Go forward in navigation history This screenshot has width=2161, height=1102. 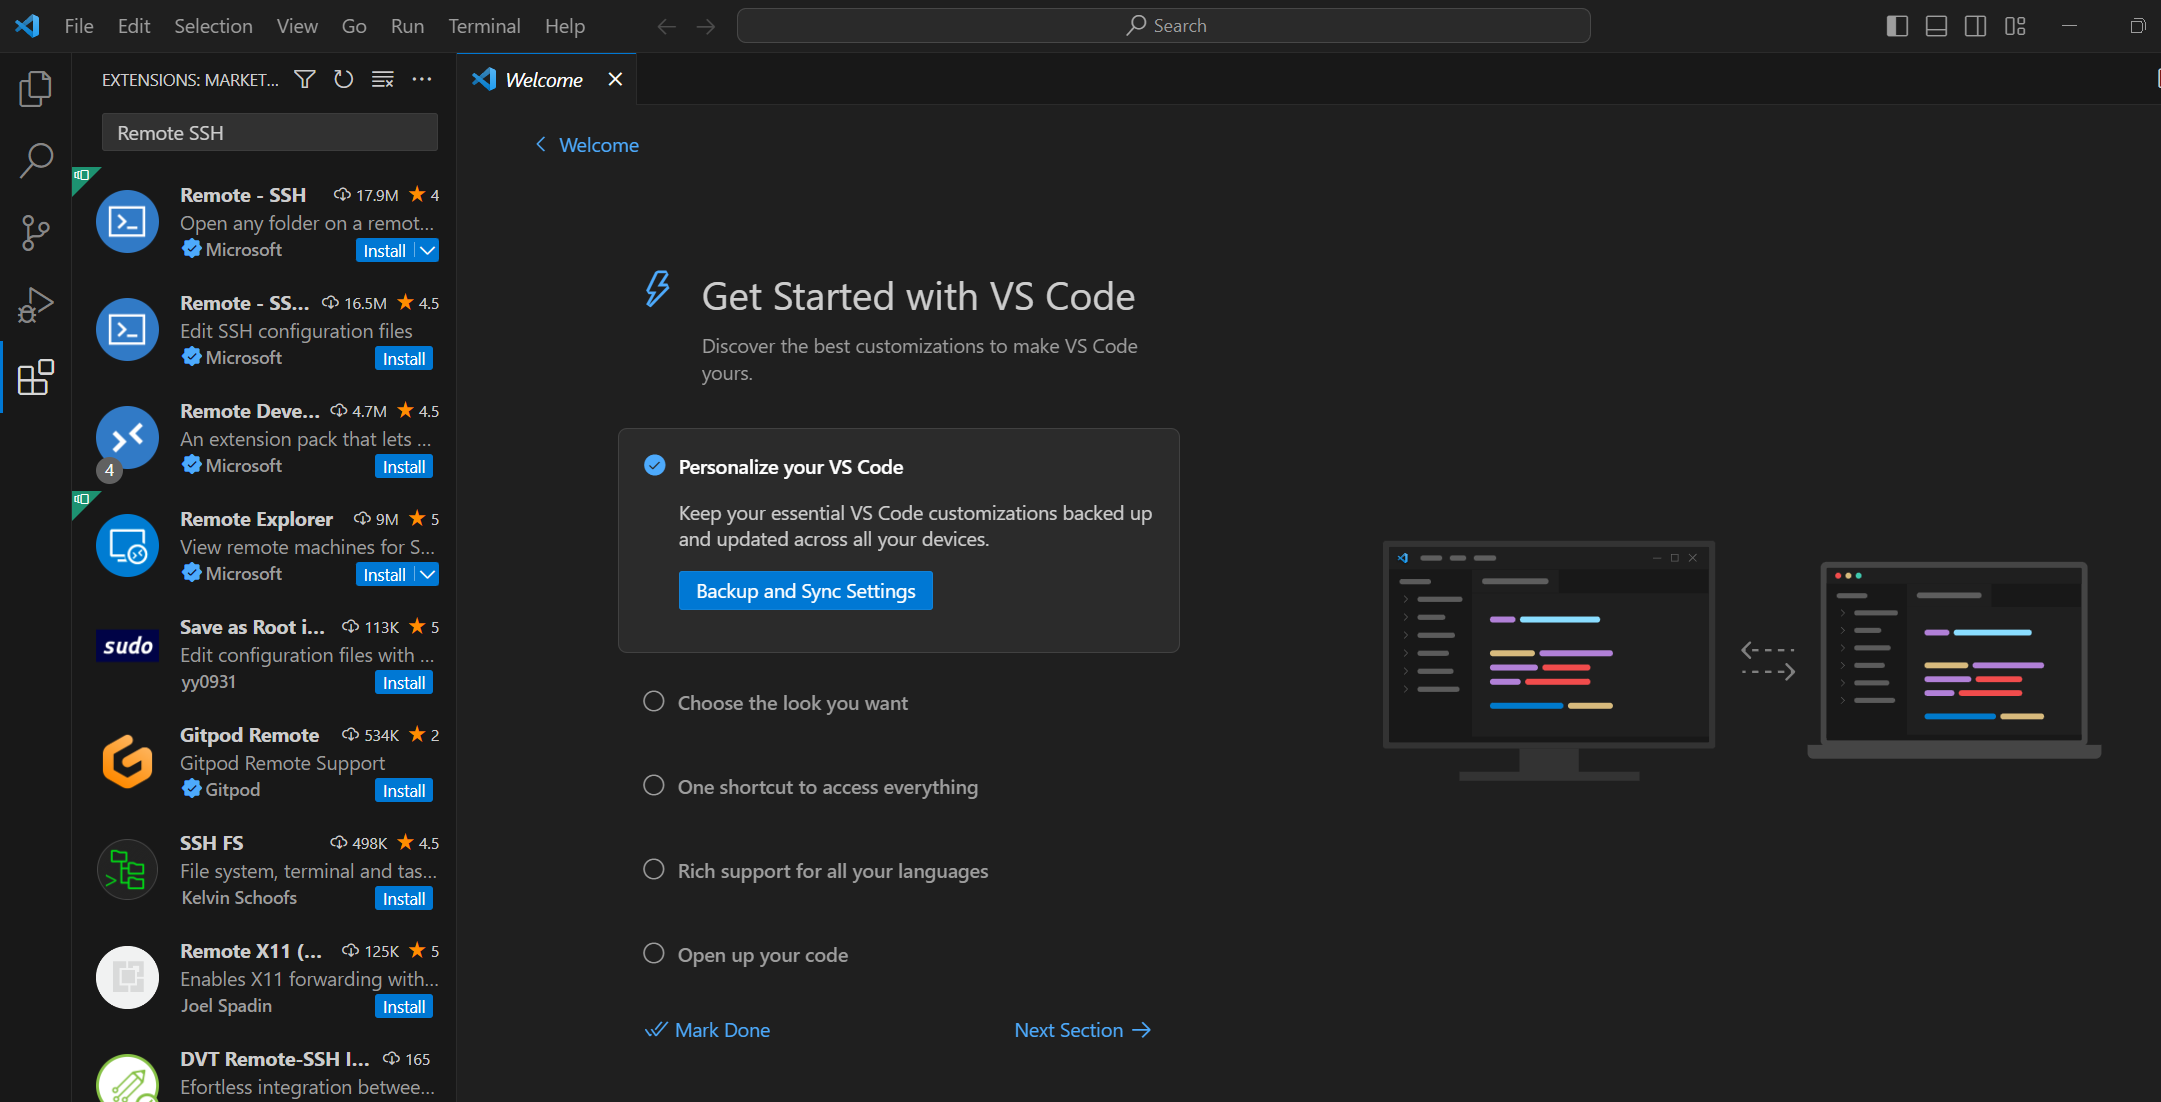click(x=706, y=26)
